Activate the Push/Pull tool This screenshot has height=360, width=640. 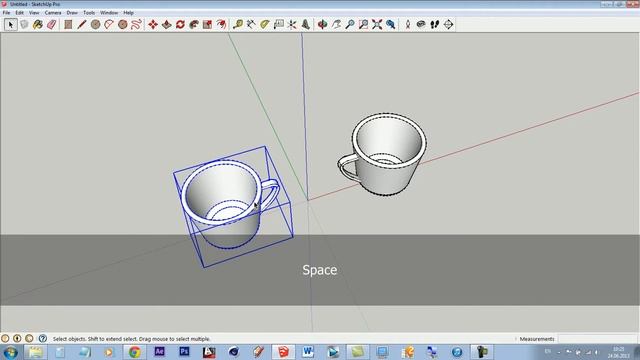point(167,24)
